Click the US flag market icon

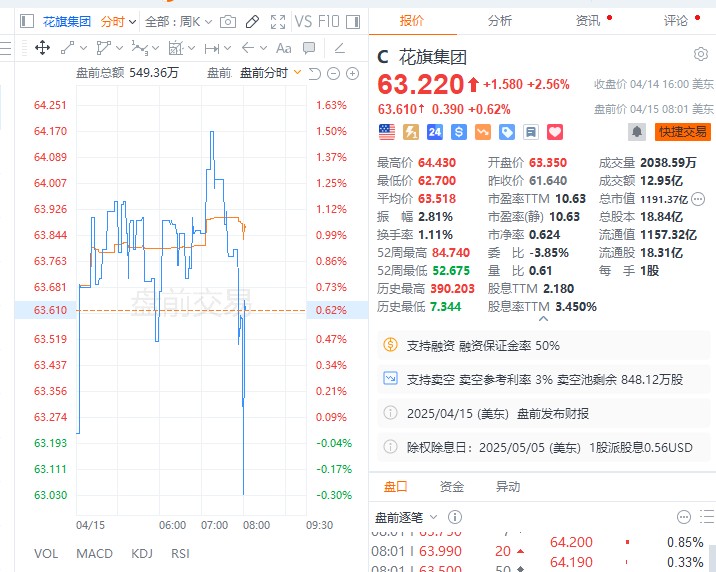click(387, 132)
